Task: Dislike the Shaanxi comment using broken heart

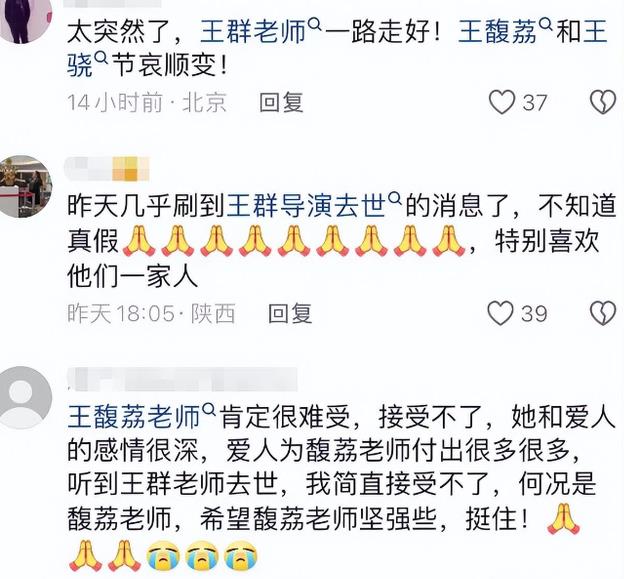Action: (603, 313)
